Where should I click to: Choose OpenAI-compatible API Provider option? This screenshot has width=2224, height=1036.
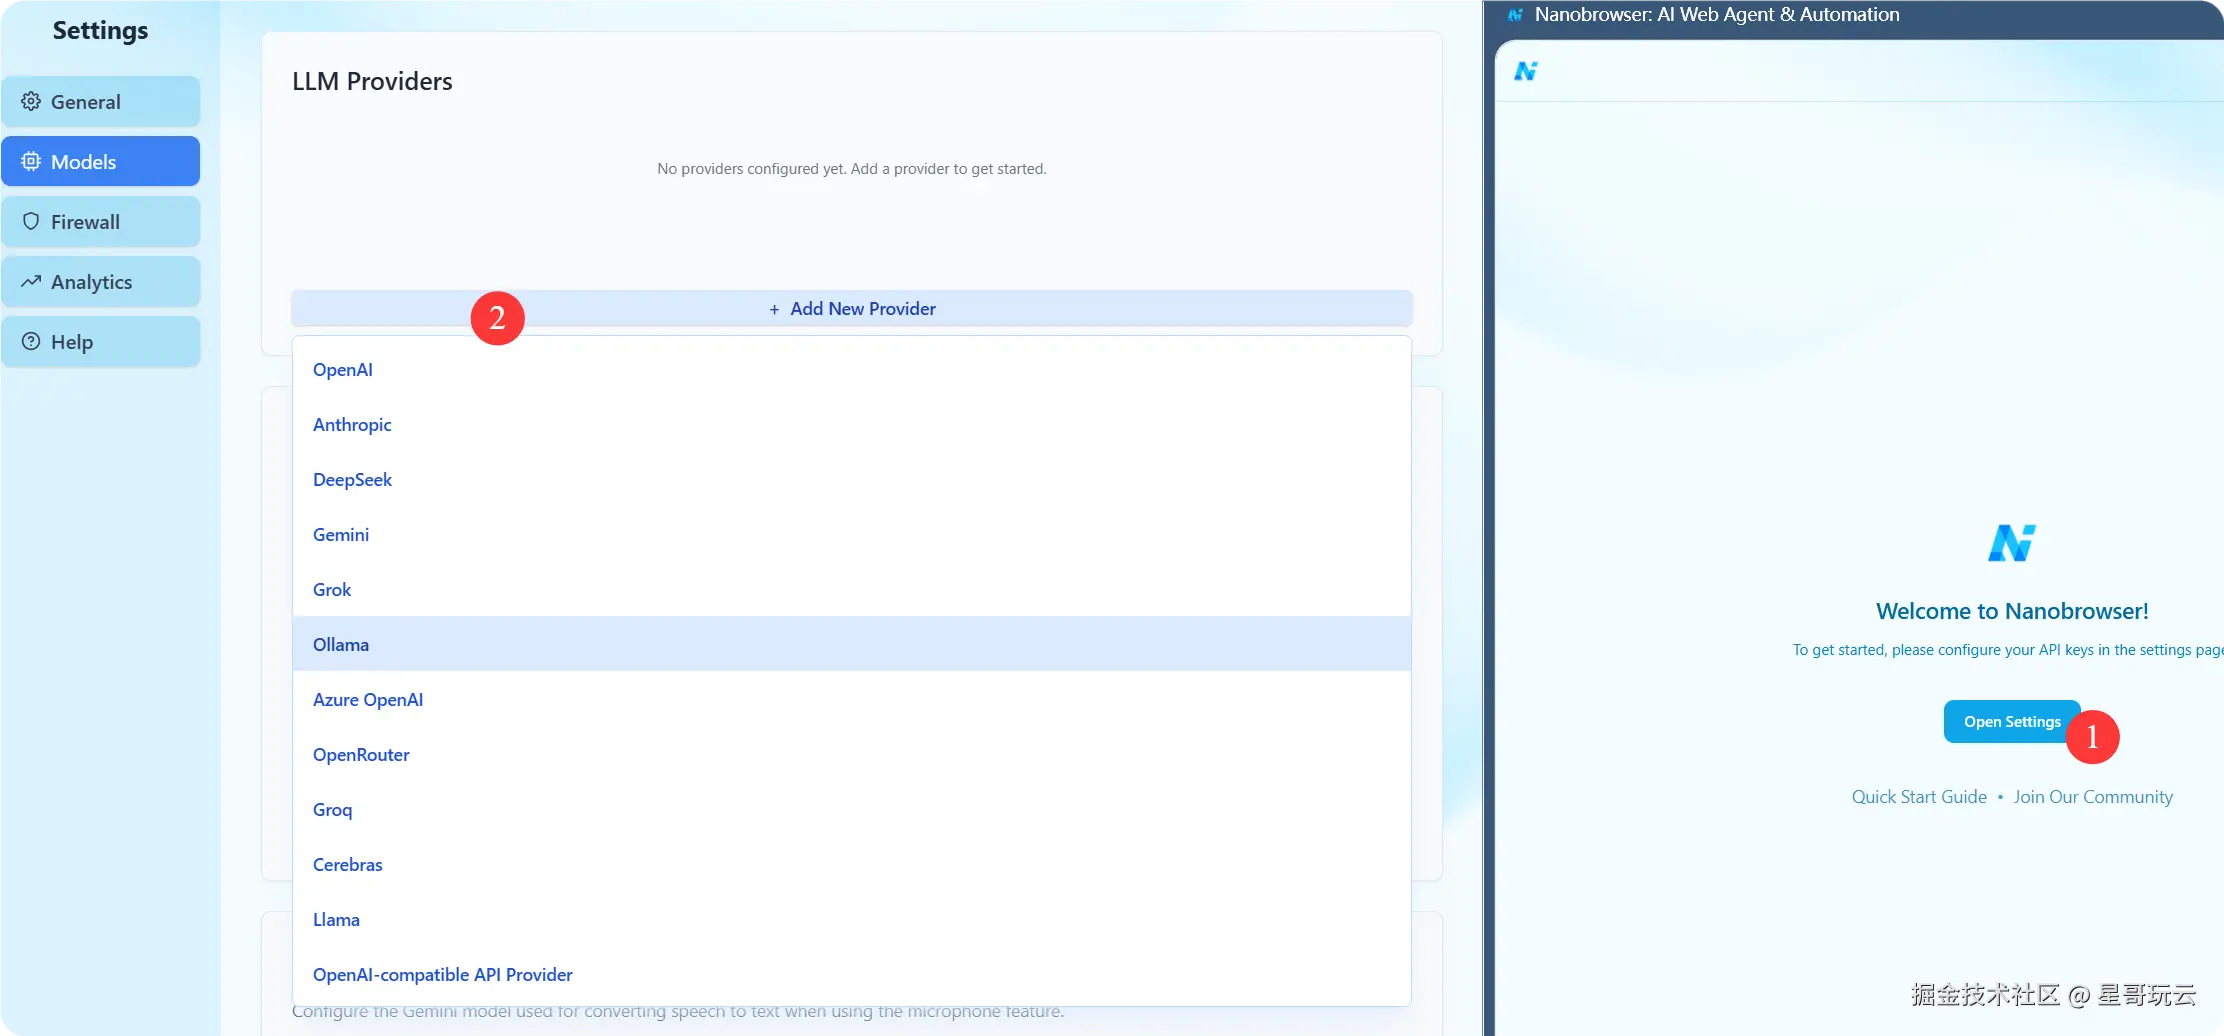pos(852,975)
